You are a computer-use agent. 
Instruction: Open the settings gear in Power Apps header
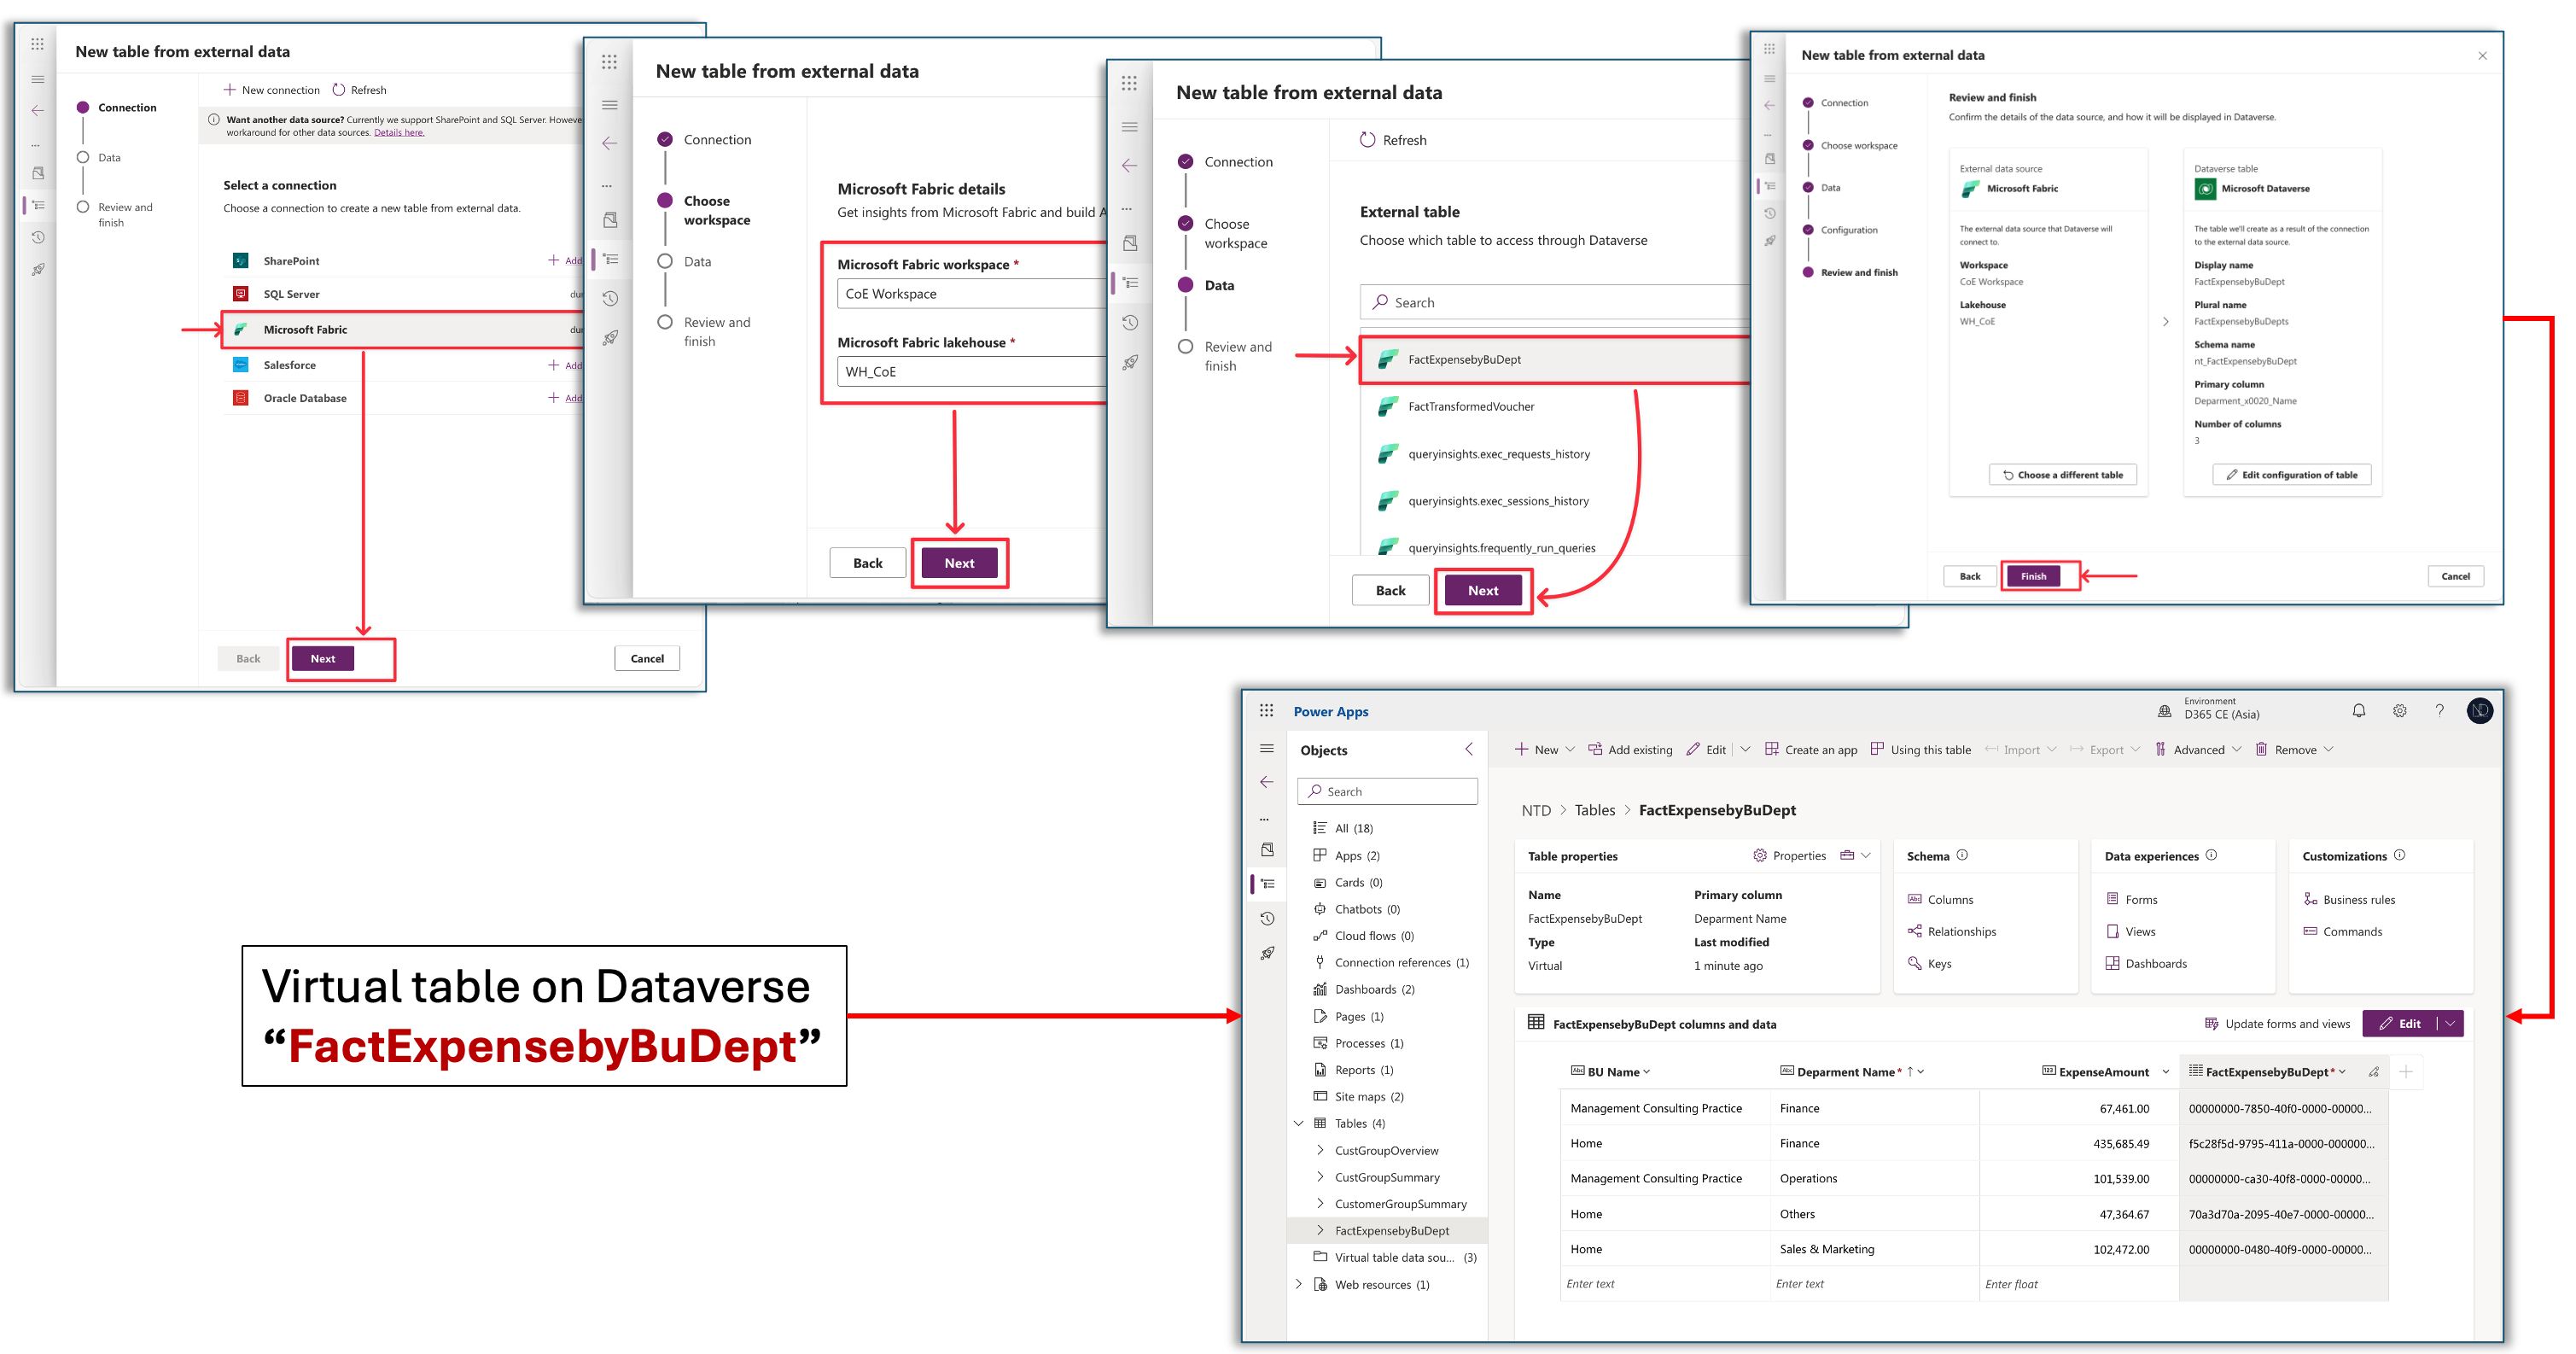pyautogui.click(x=2399, y=711)
